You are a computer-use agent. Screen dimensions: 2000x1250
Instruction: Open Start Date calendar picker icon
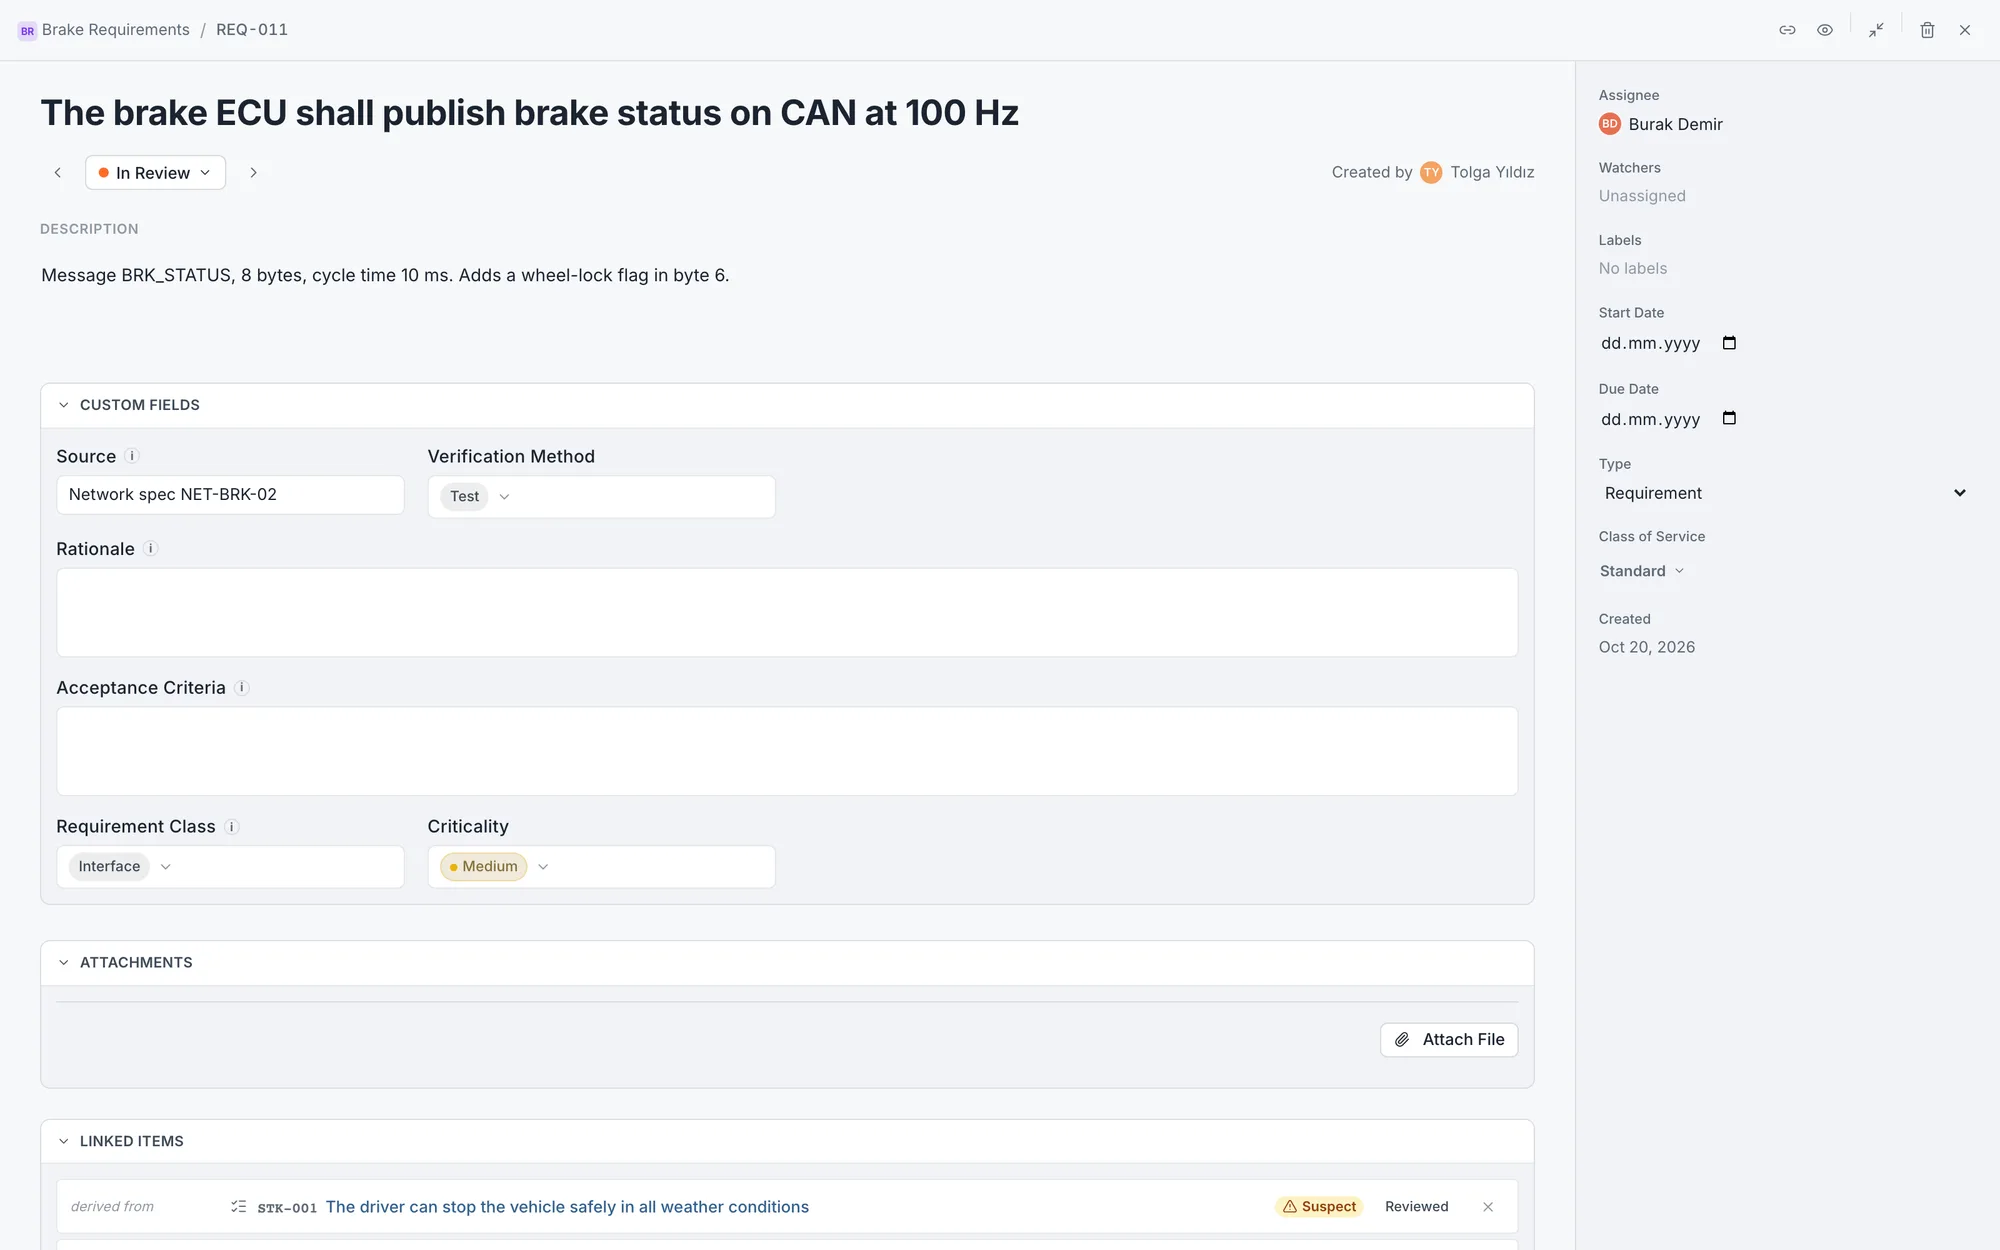1729,343
